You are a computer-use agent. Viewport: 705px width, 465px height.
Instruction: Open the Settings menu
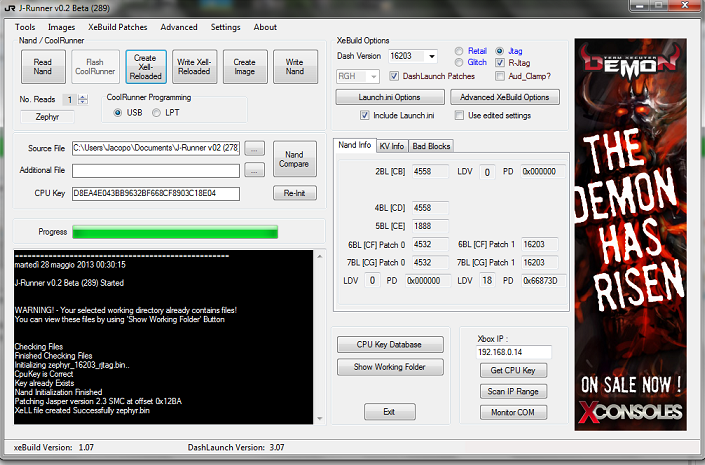226,27
